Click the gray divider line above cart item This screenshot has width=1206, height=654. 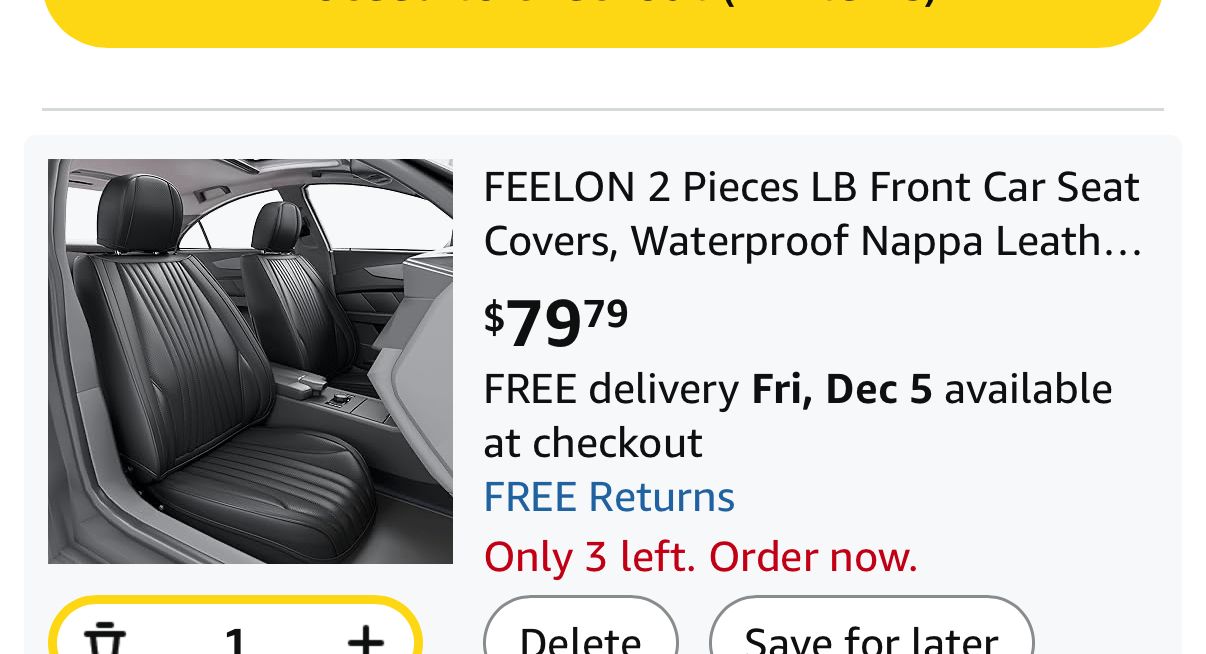tap(603, 108)
